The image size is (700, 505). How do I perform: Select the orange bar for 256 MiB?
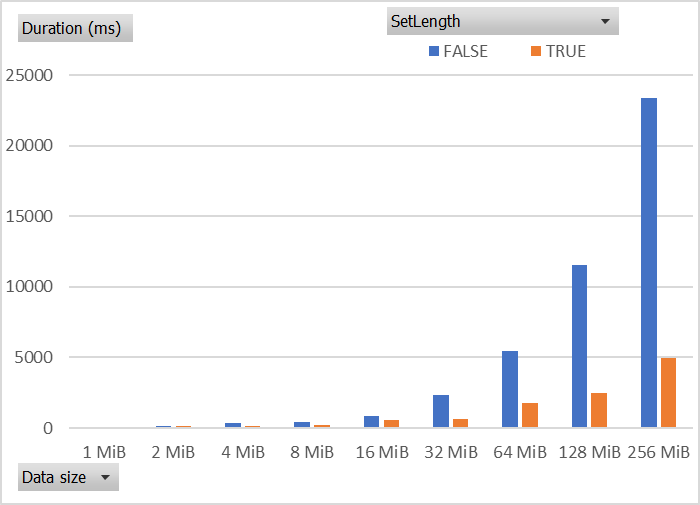pos(668,392)
